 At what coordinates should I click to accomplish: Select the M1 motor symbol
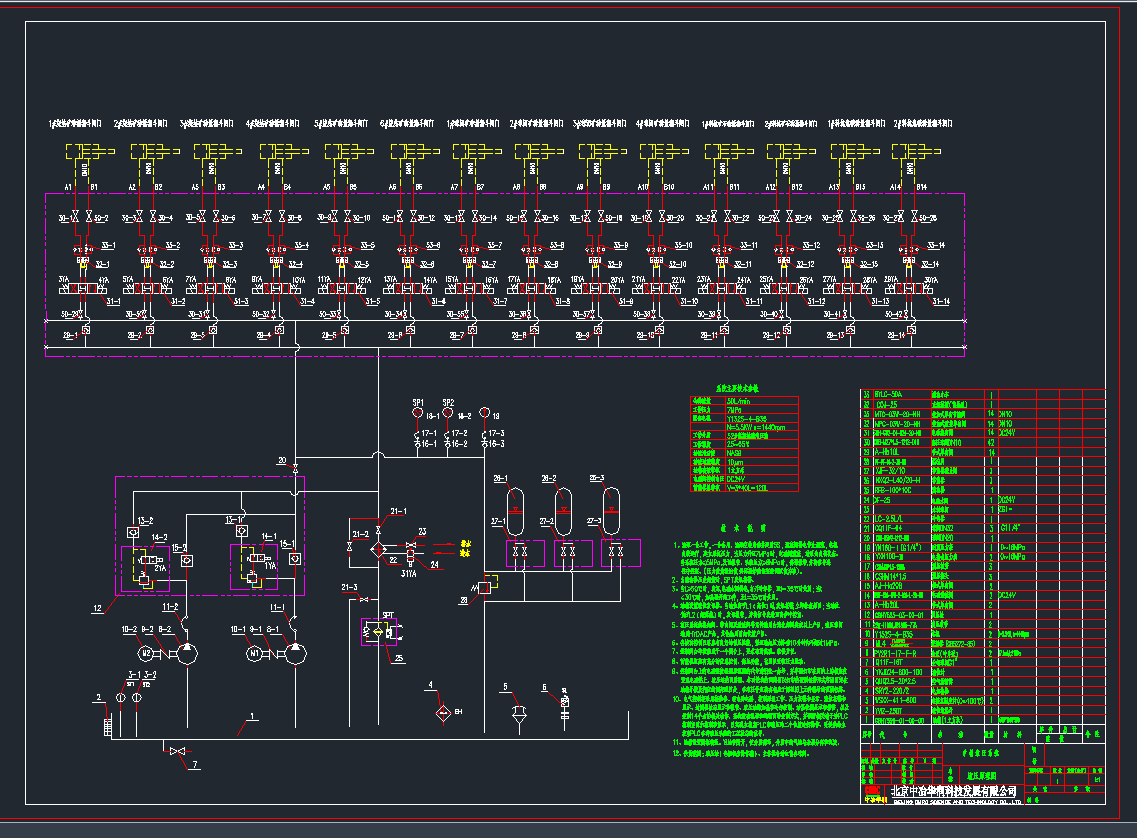tap(255, 654)
